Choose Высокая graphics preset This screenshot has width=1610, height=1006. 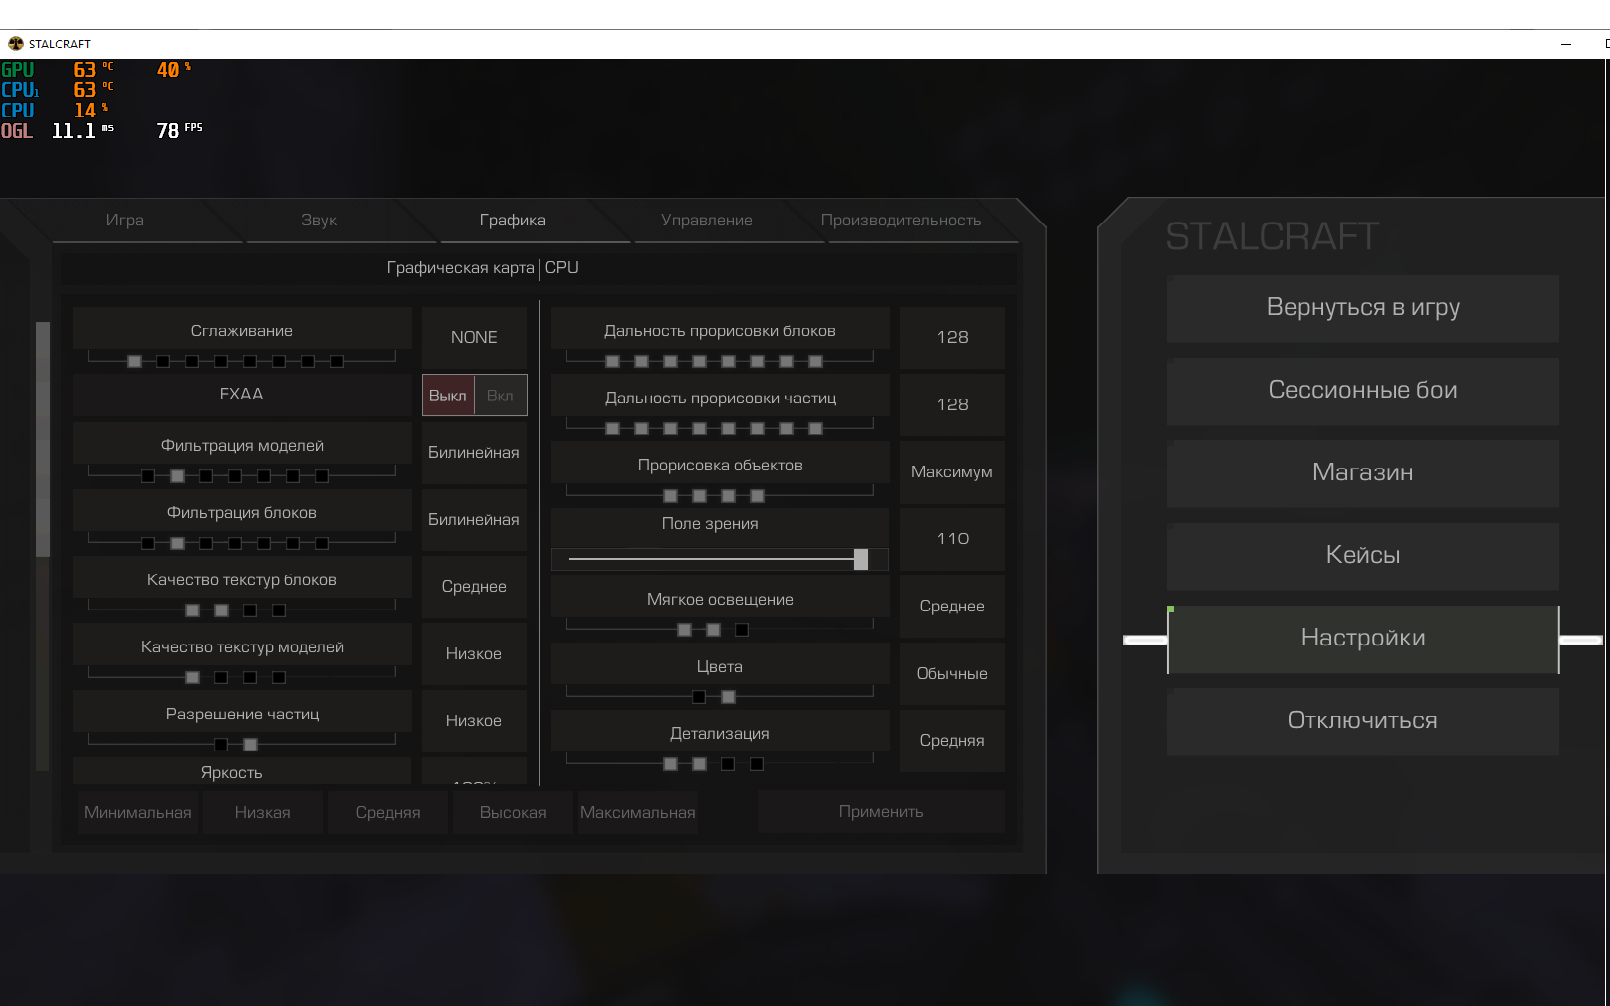coord(513,813)
